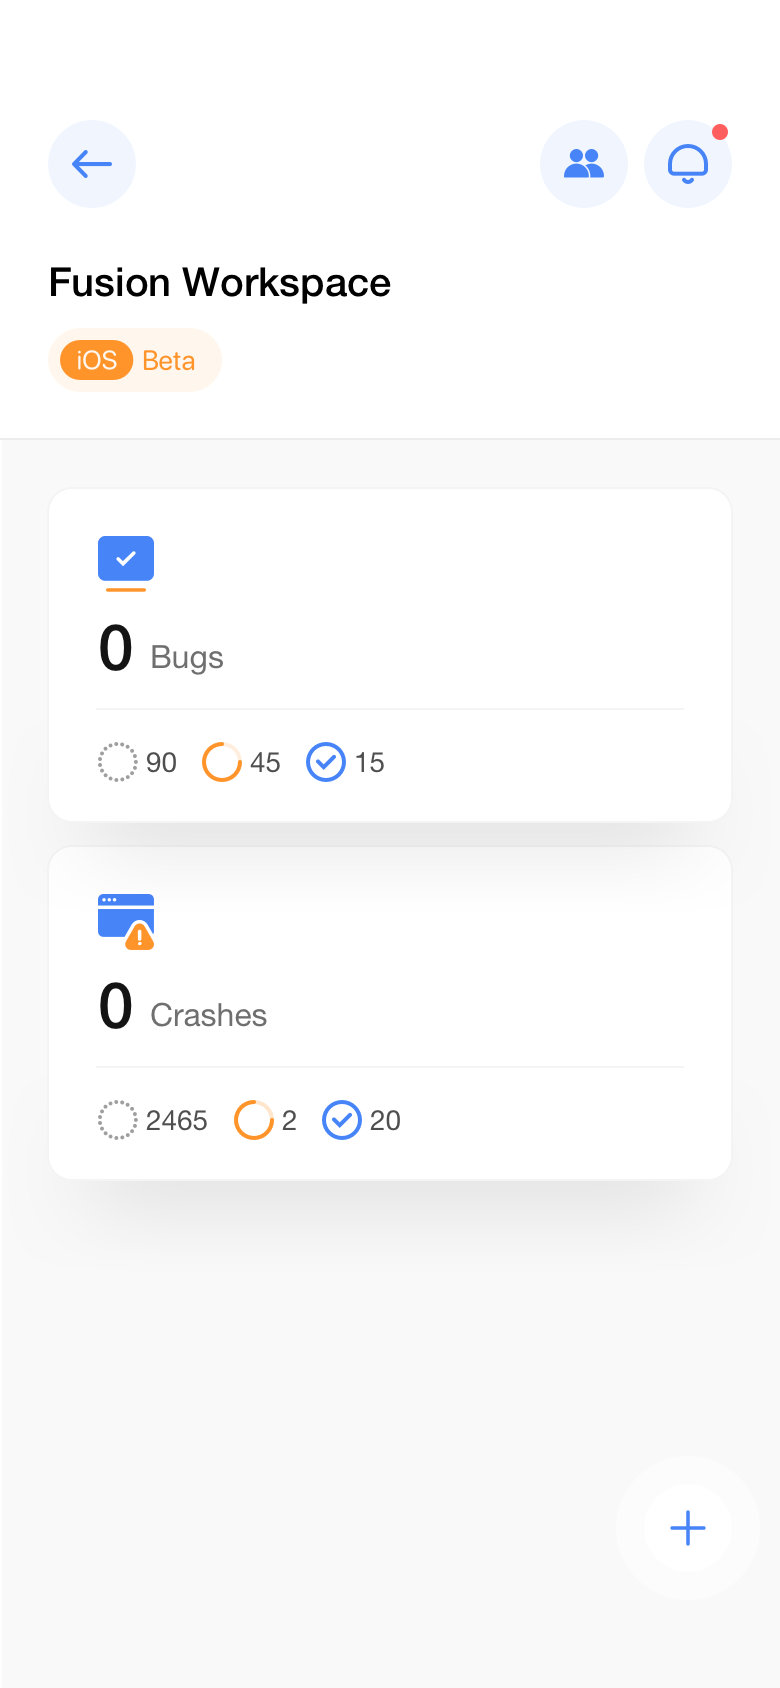Tap the Beta label

point(169,360)
